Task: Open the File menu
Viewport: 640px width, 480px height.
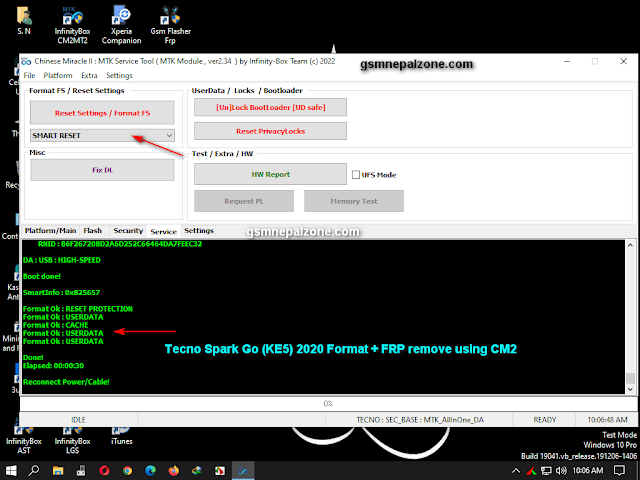Action: pos(29,76)
